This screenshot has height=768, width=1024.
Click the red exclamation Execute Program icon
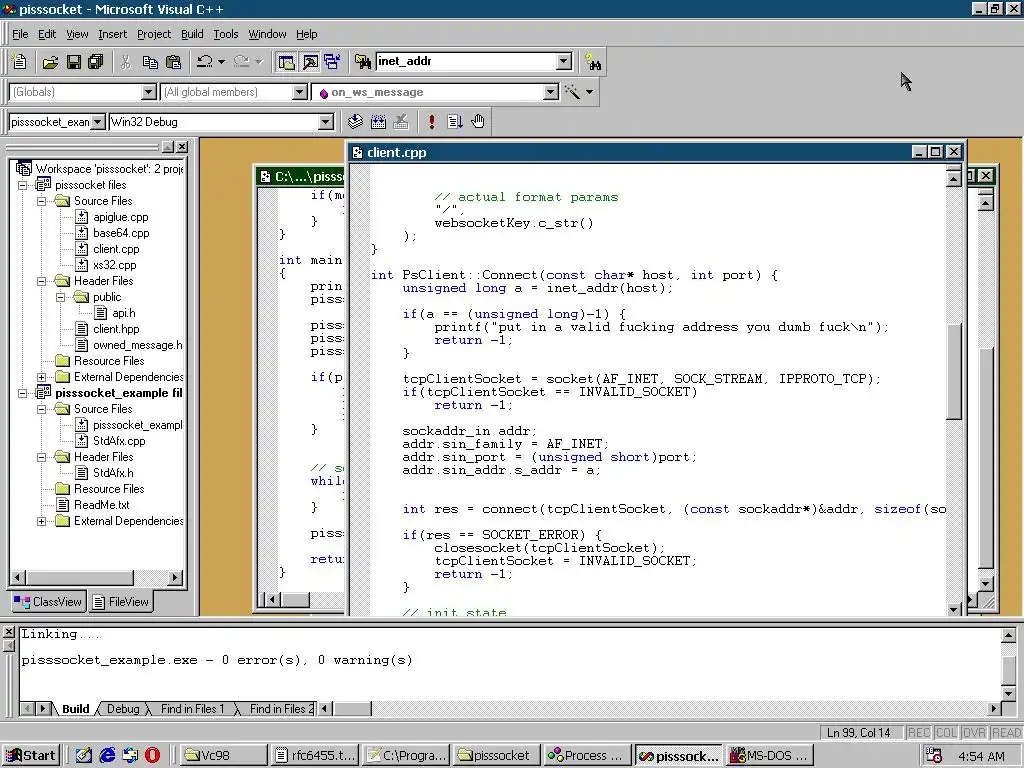(432, 121)
